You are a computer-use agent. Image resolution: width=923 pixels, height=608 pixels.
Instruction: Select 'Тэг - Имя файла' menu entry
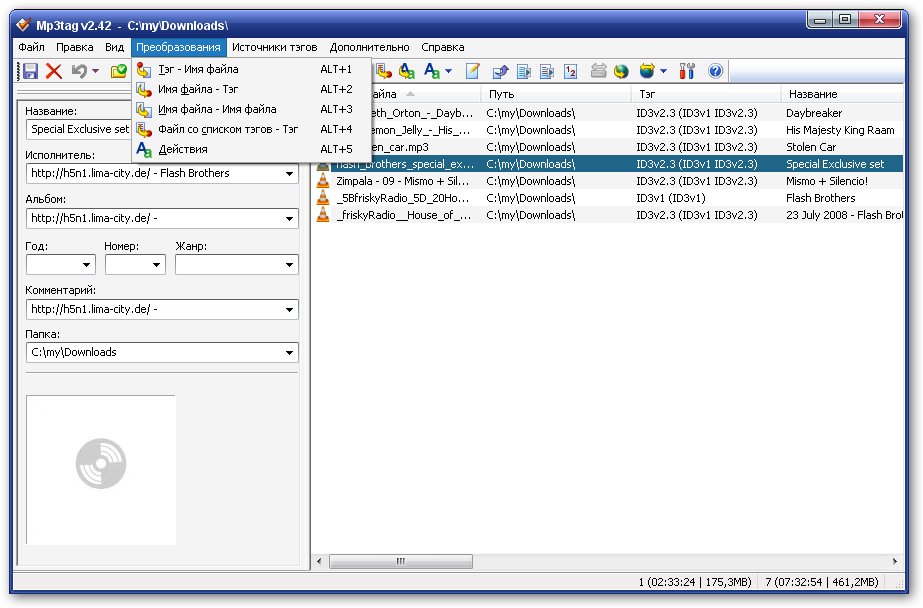click(x=198, y=70)
